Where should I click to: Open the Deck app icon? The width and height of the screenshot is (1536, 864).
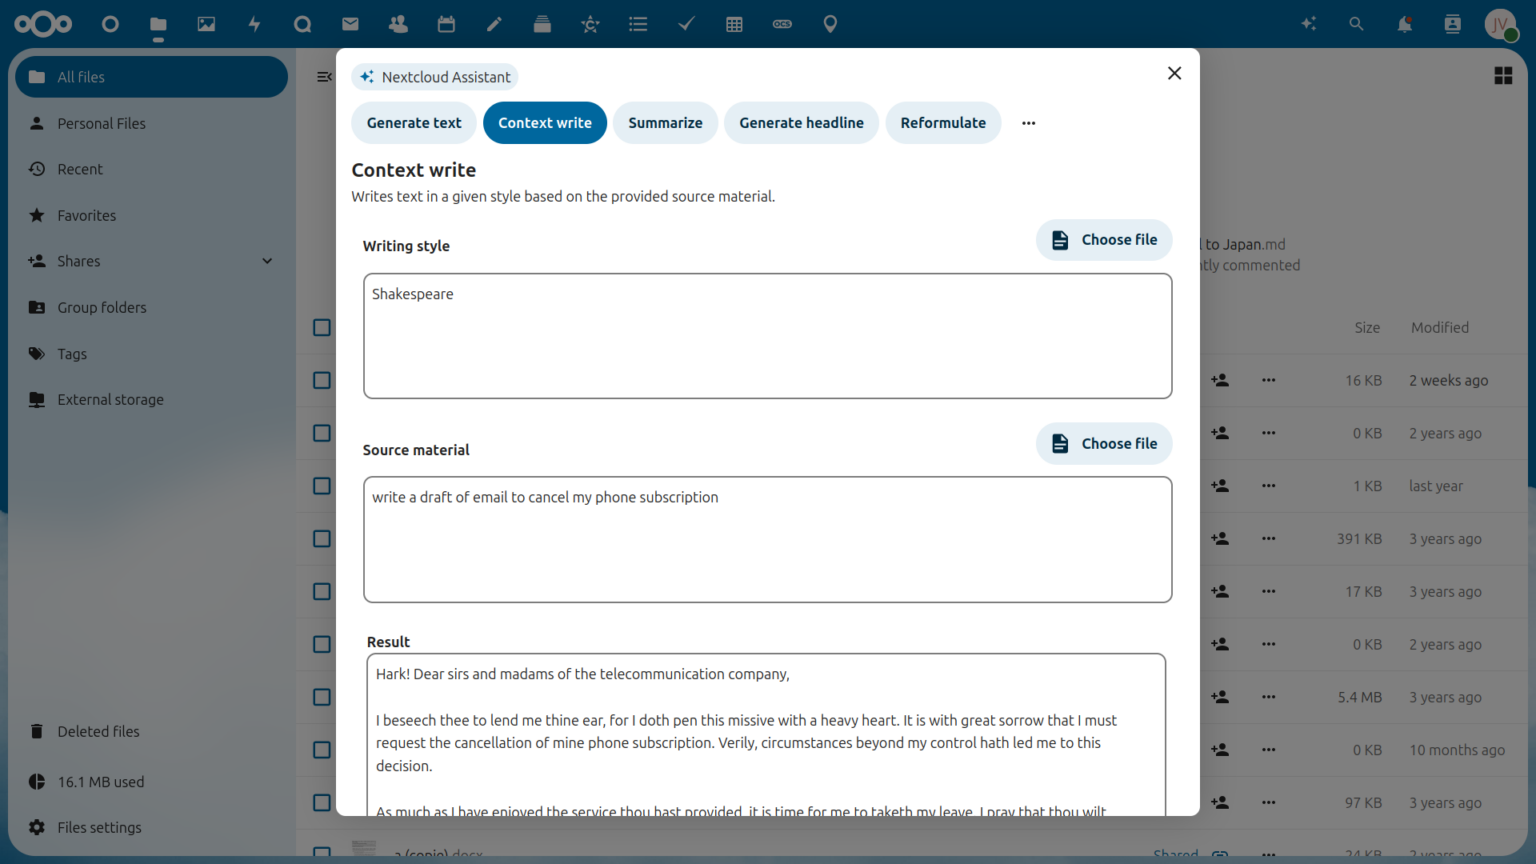click(x=542, y=24)
